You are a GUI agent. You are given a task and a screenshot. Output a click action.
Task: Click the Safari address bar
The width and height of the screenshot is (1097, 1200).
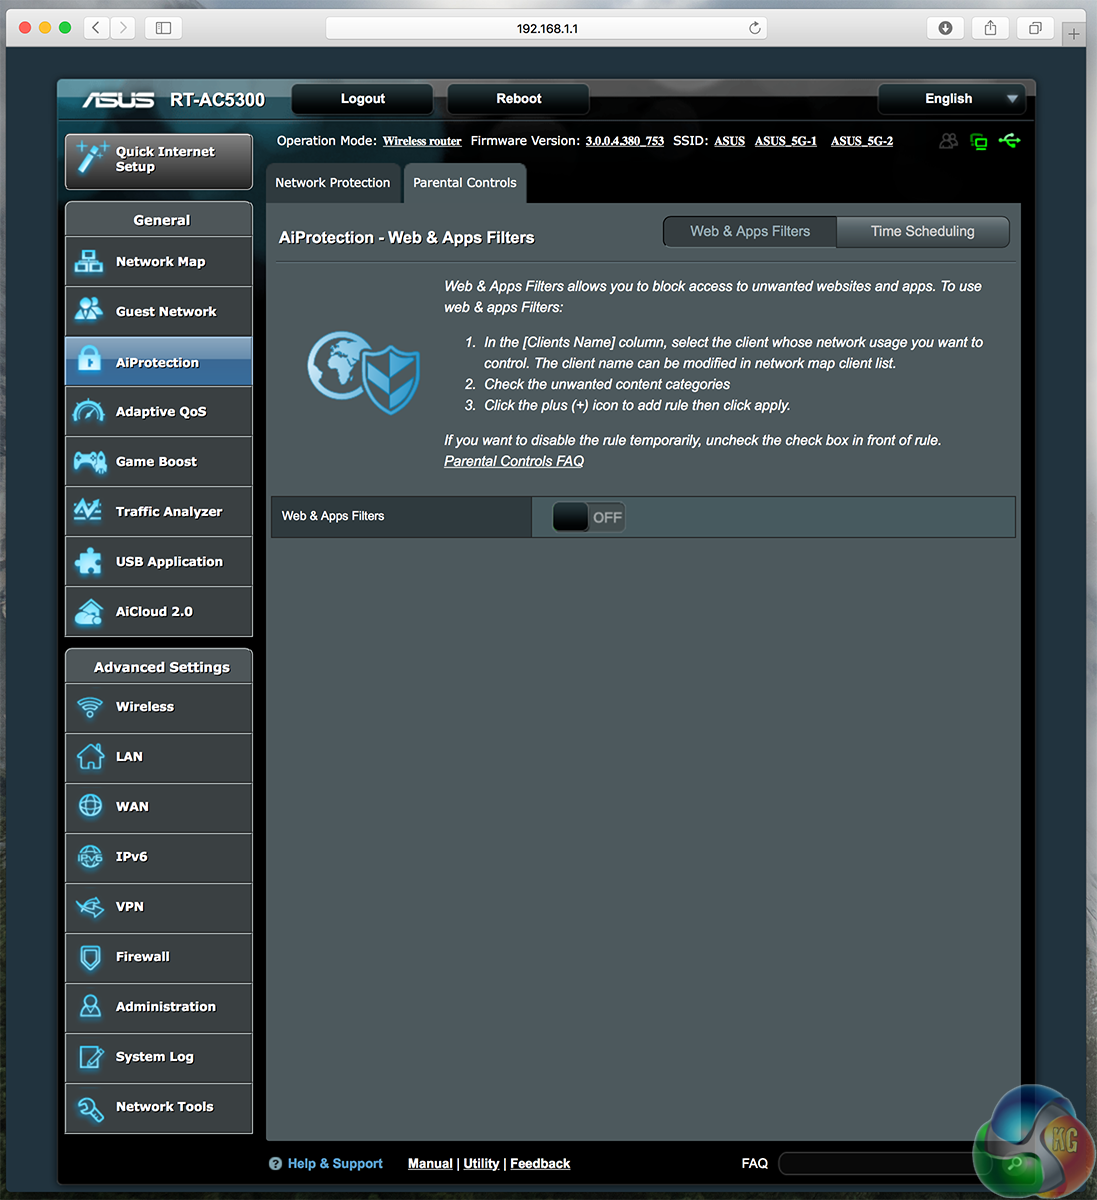click(x=546, y=28)
